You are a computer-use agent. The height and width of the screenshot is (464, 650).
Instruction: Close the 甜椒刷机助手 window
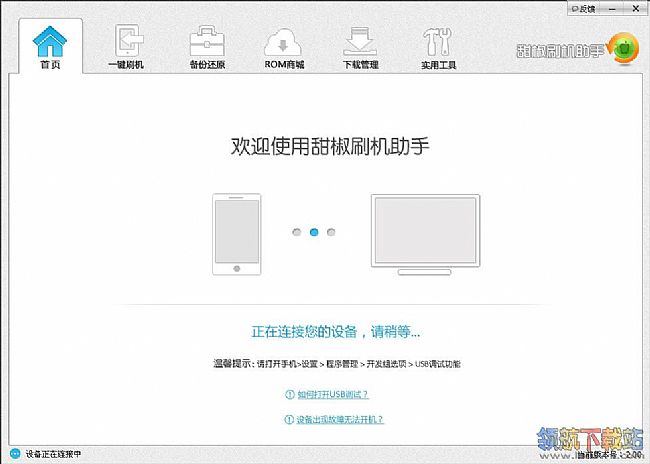[636, 8]
